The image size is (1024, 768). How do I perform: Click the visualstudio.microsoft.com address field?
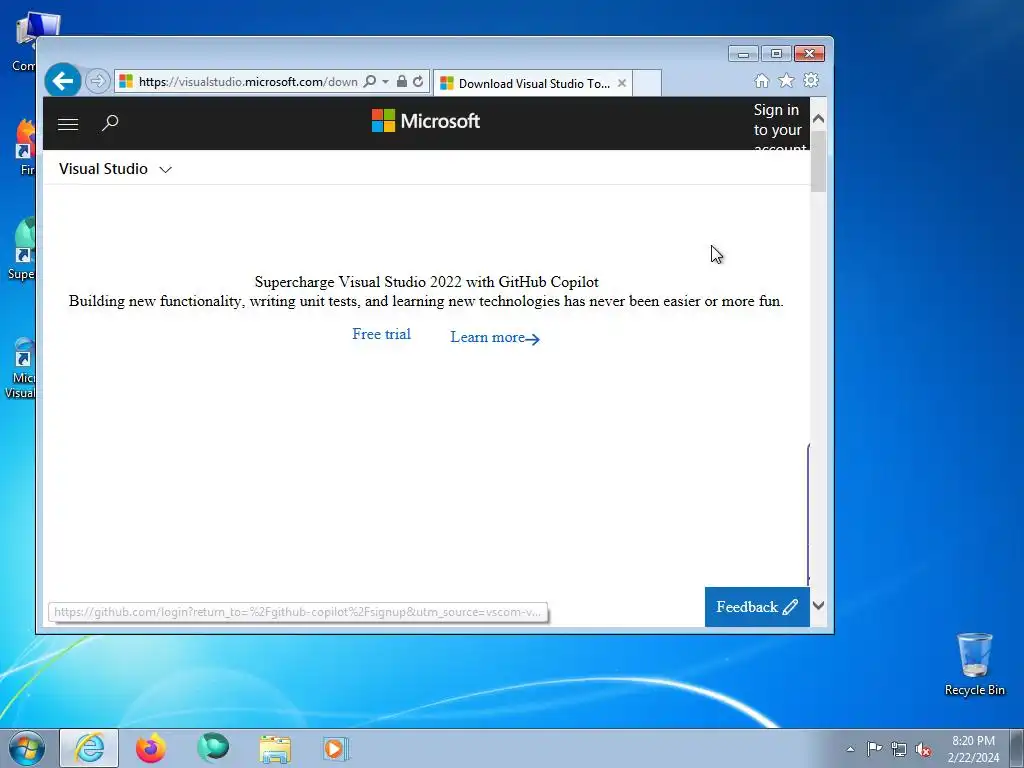coord(248,81)
